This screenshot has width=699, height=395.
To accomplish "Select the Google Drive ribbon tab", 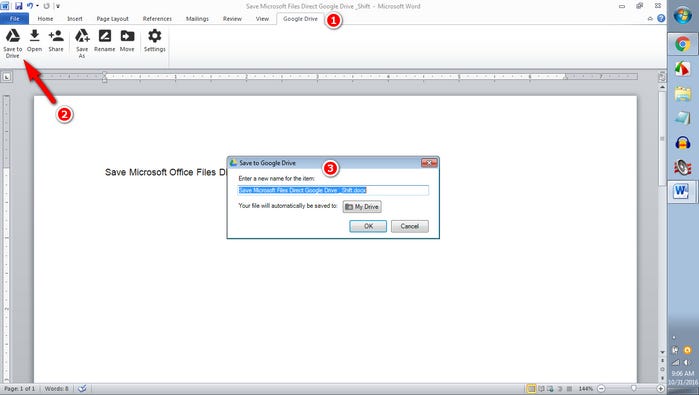I will click(300, 19).
